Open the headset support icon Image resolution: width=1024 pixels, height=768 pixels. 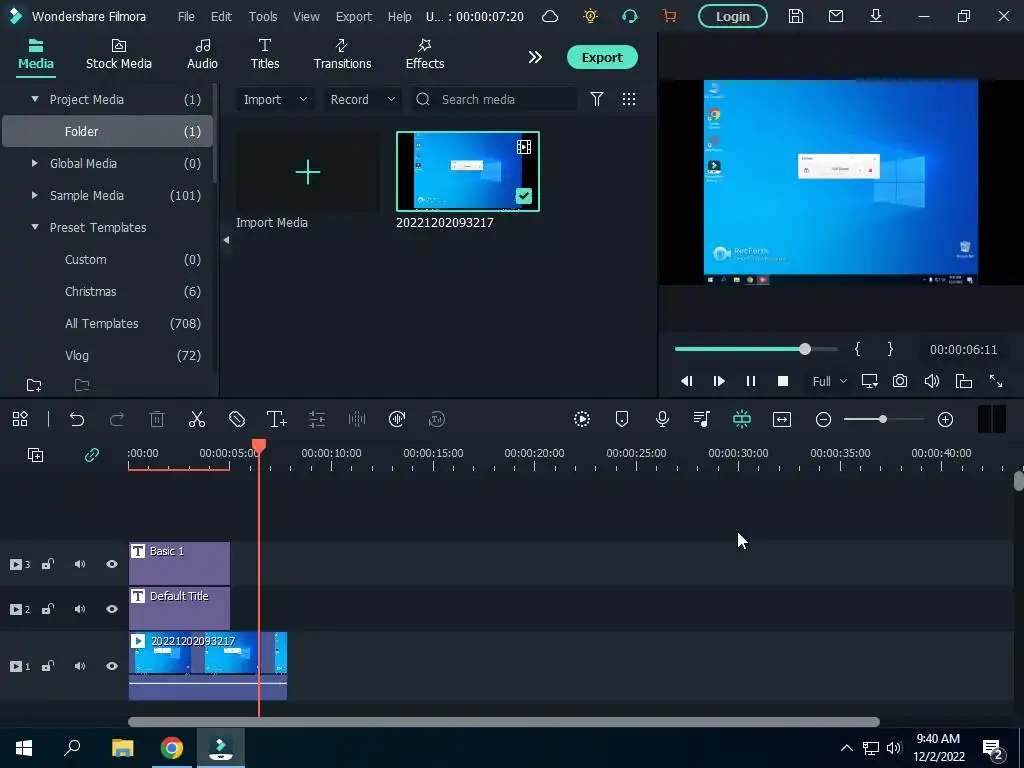(630, 16)
